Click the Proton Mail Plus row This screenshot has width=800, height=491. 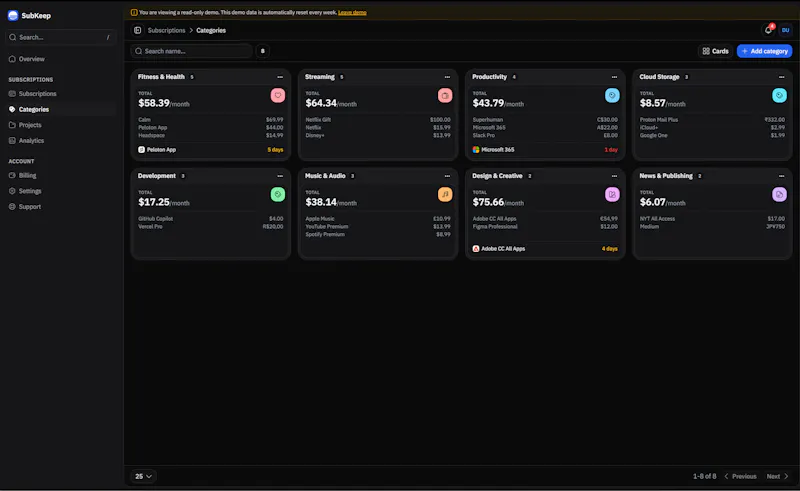[x=712, y=119]
